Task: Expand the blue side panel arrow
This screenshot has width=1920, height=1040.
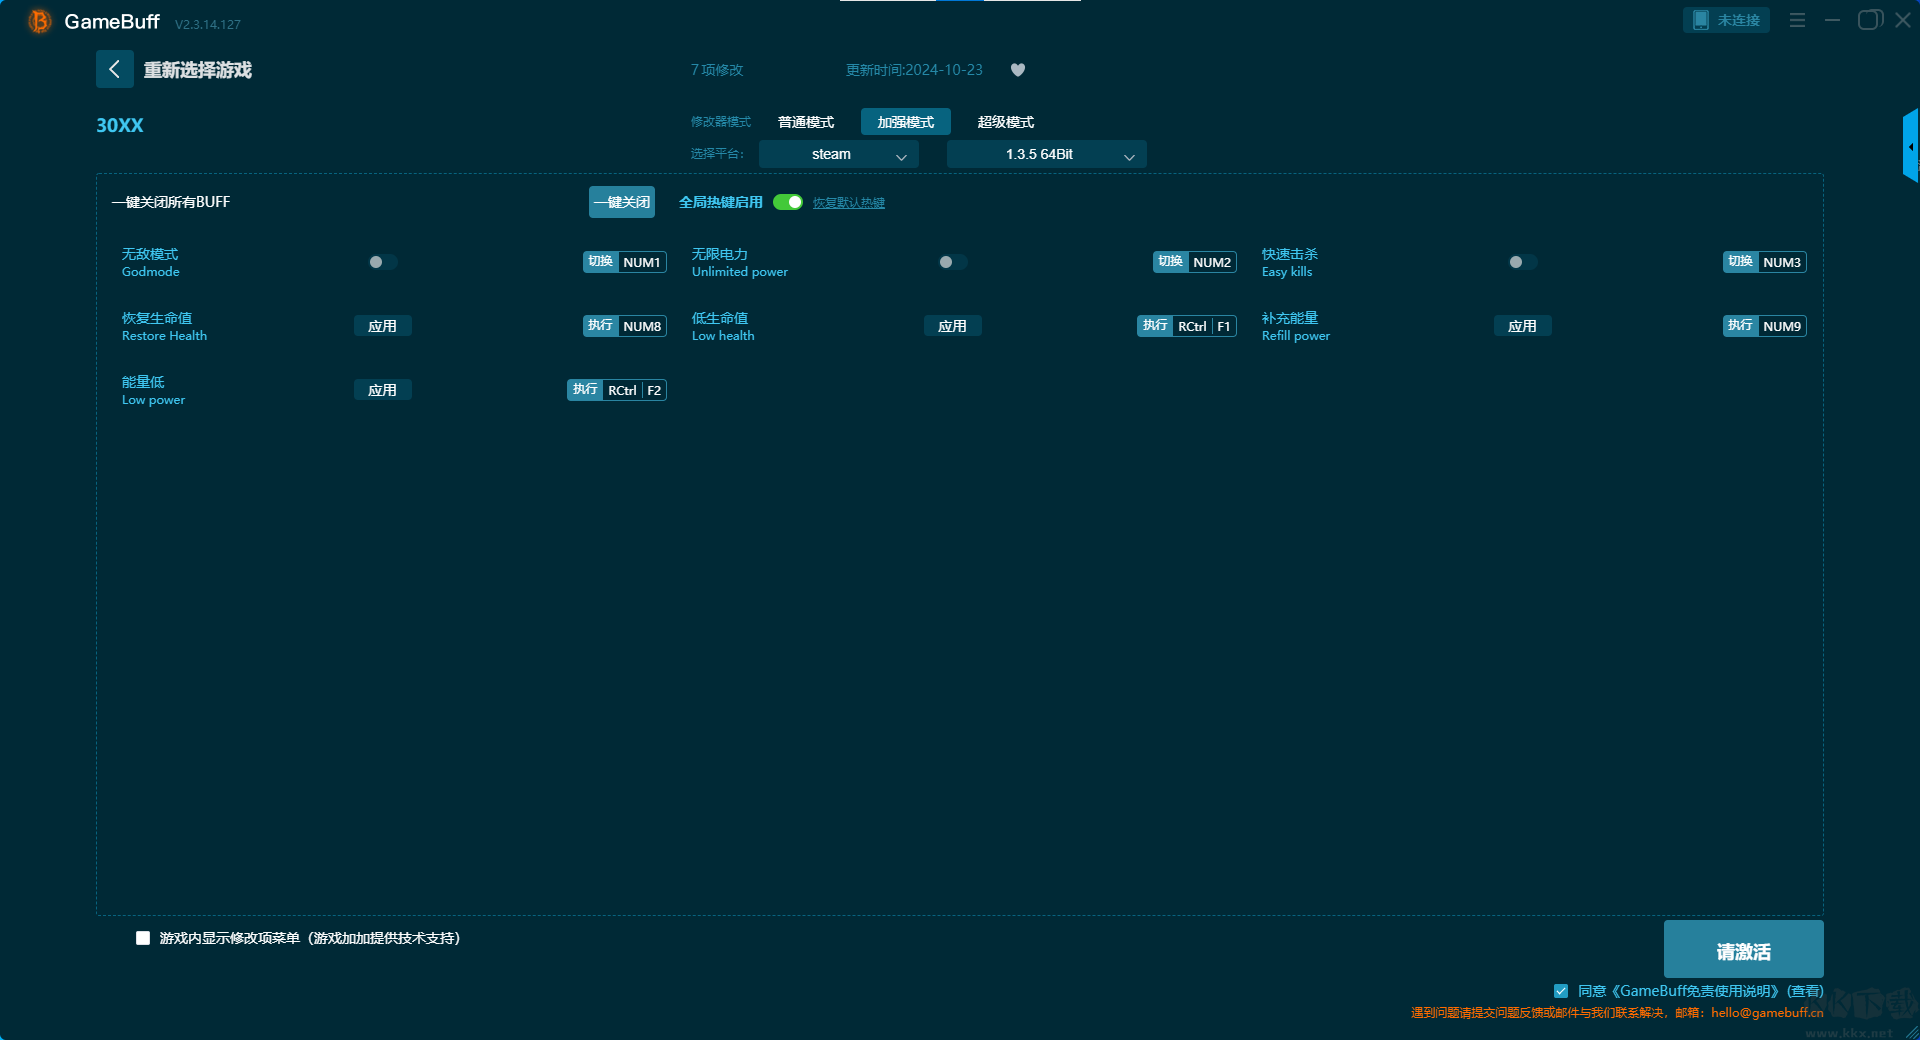Action: pos(1910,147)
